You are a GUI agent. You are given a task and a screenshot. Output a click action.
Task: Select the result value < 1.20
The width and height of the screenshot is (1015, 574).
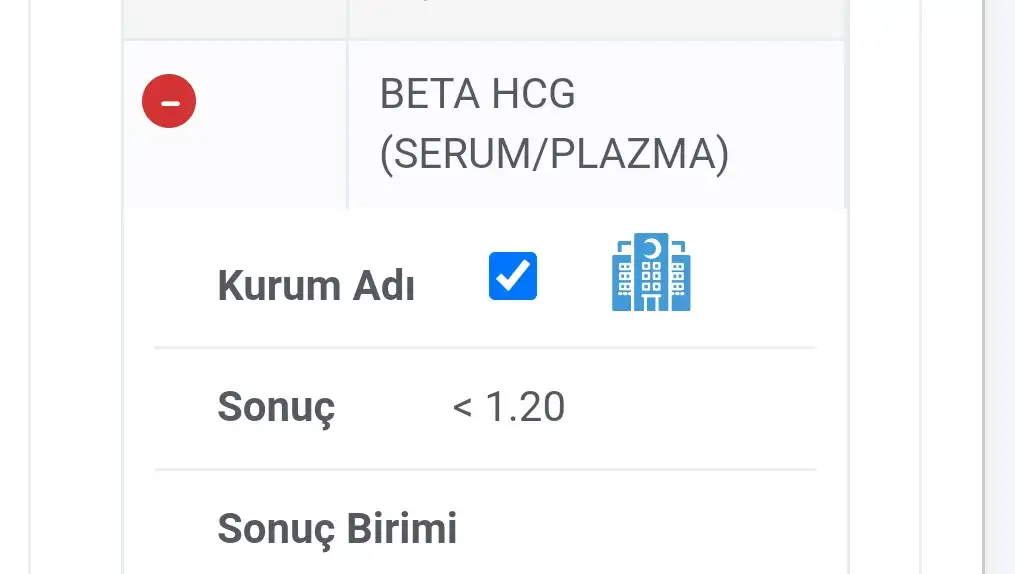[509, 407]
